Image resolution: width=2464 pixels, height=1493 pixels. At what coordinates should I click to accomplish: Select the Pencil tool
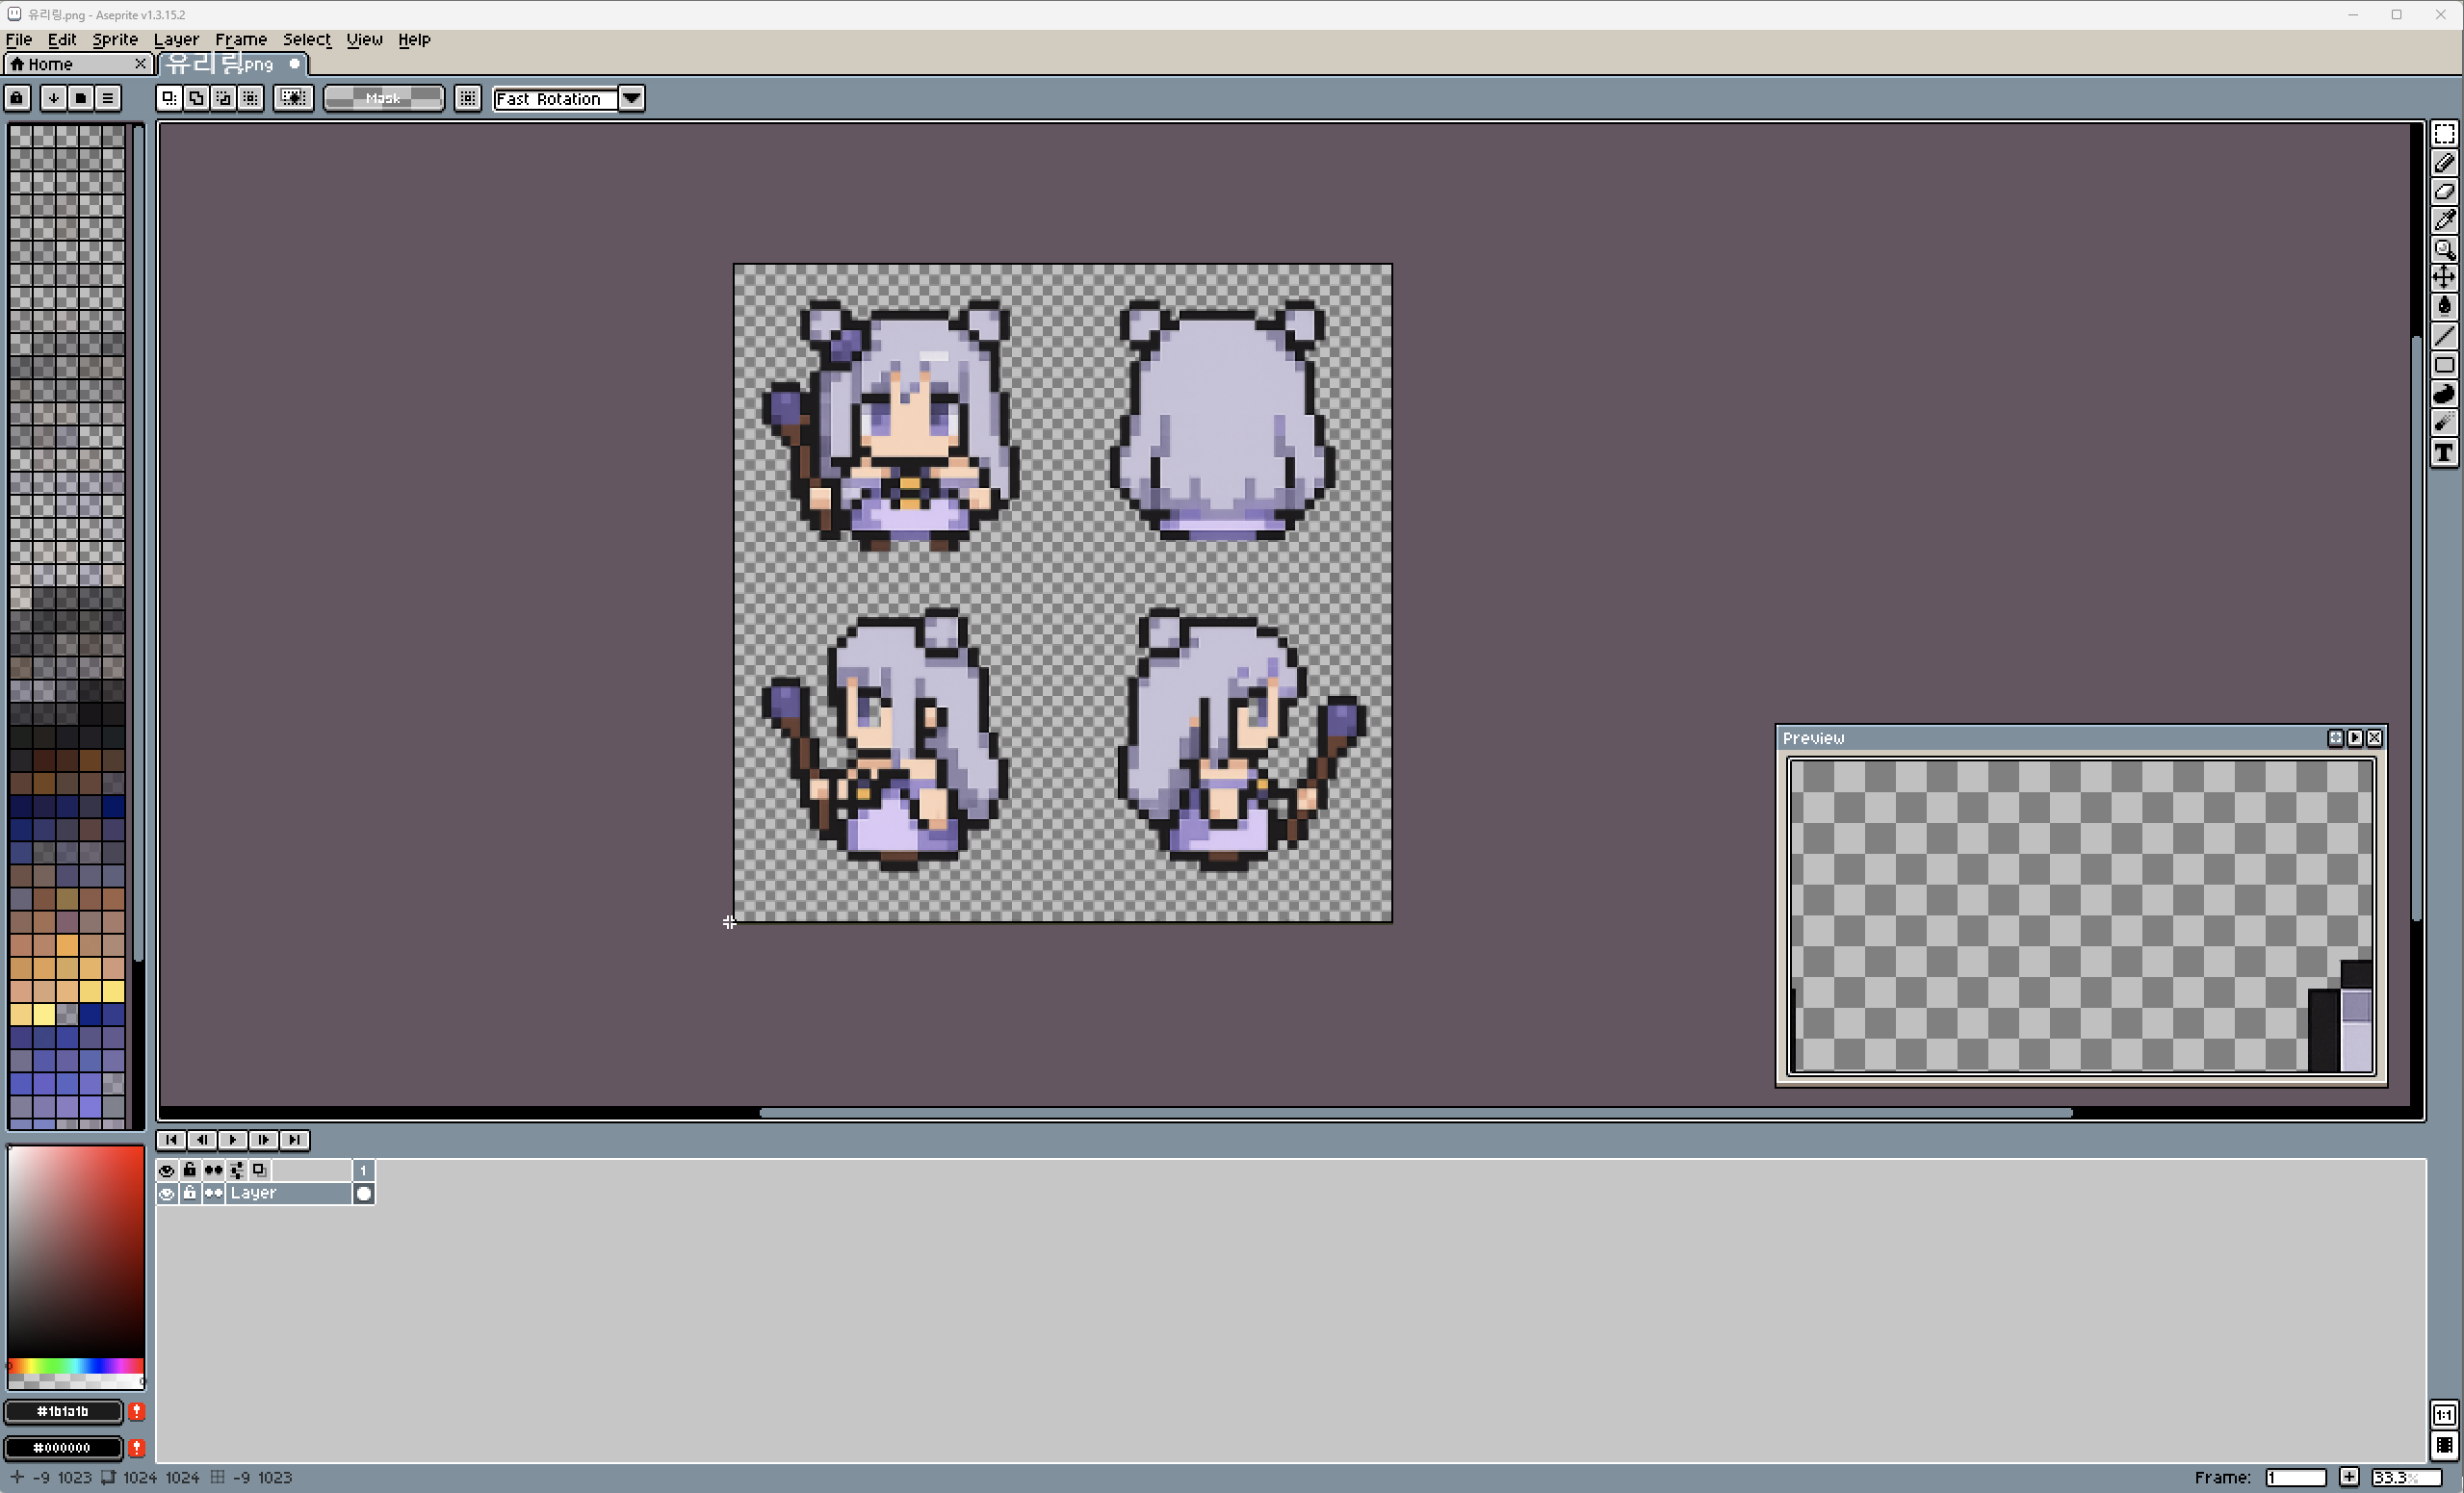click(2444, 163)
